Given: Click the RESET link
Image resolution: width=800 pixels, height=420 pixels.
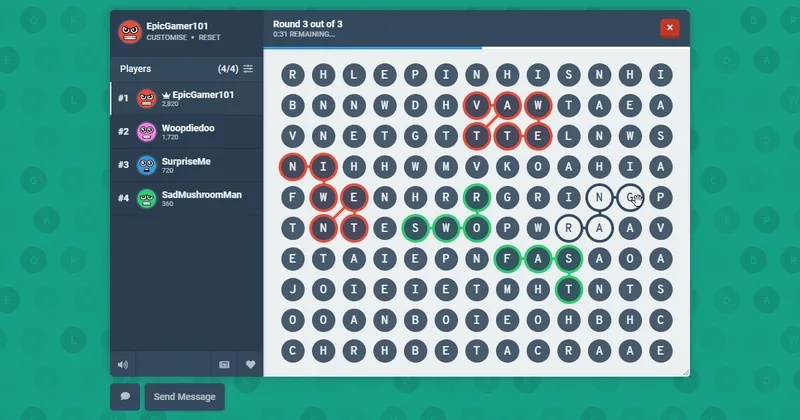Looking at the screenshot, I should pyautogui.click(x=209, y=38).
